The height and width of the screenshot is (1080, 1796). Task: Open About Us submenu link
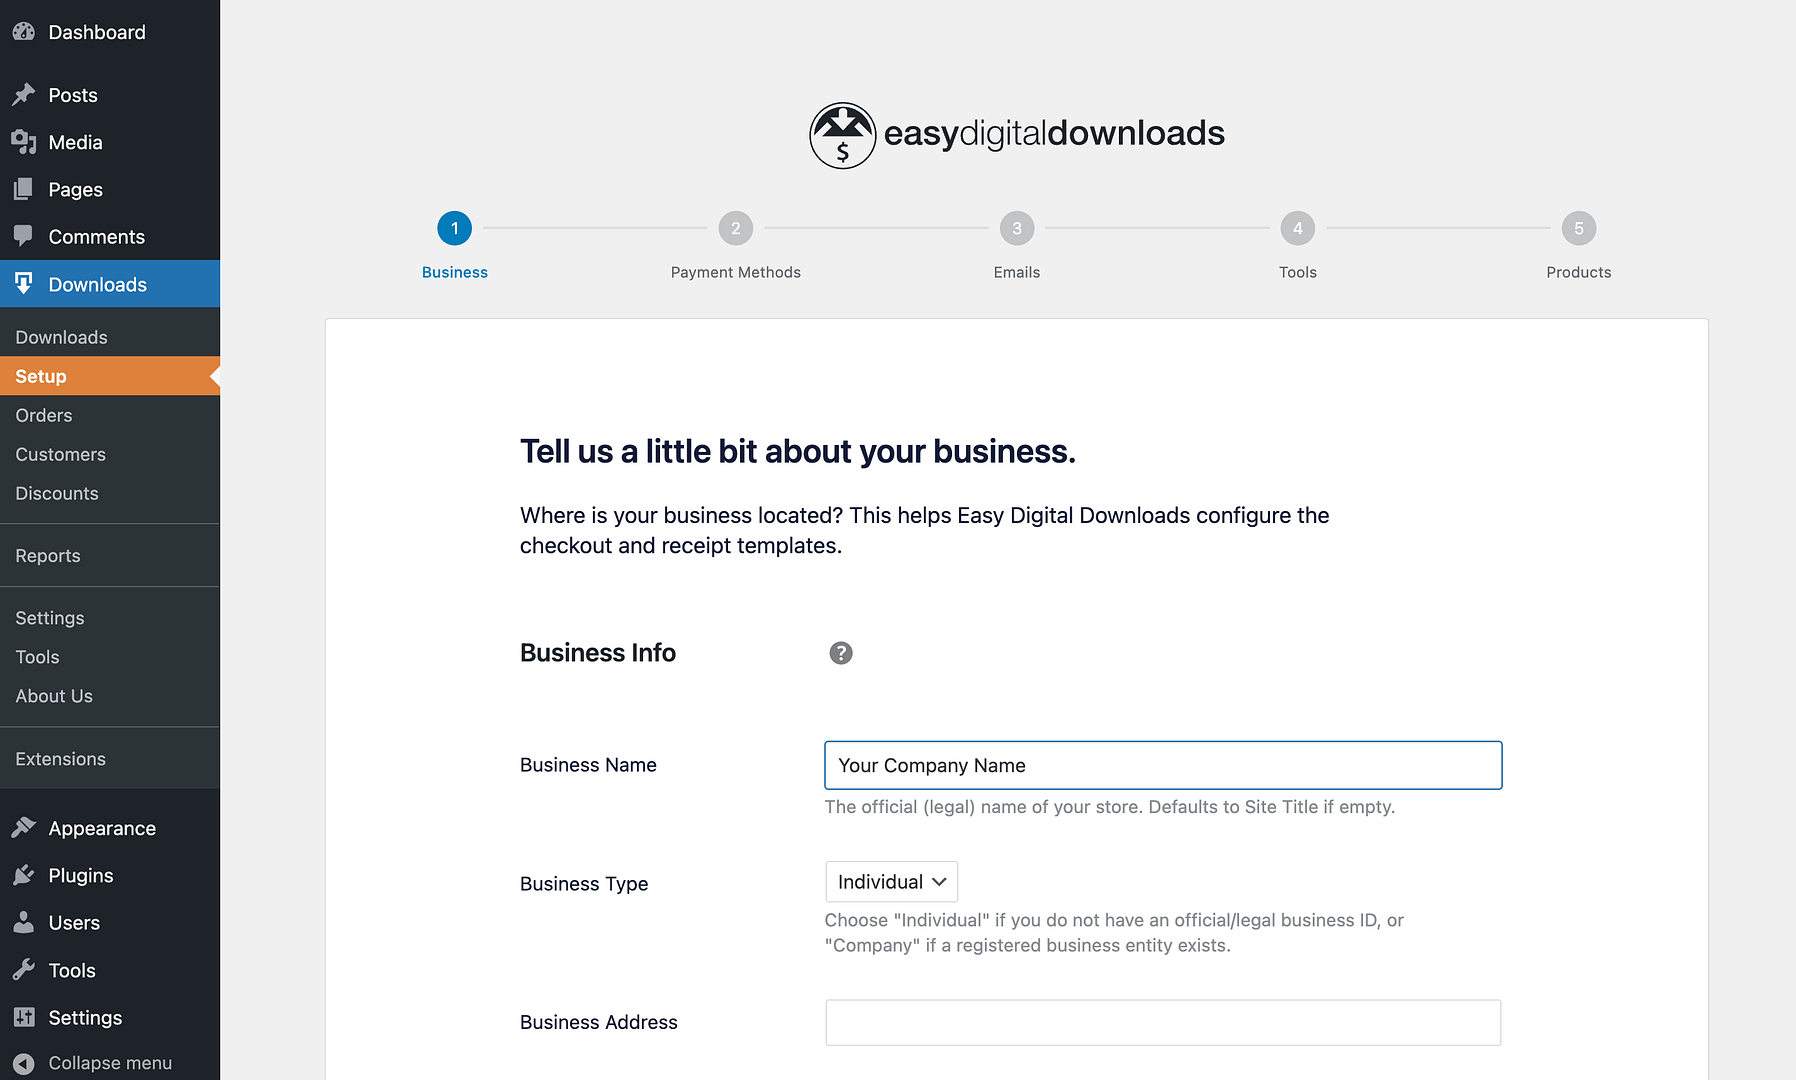(x=110, y=696)
